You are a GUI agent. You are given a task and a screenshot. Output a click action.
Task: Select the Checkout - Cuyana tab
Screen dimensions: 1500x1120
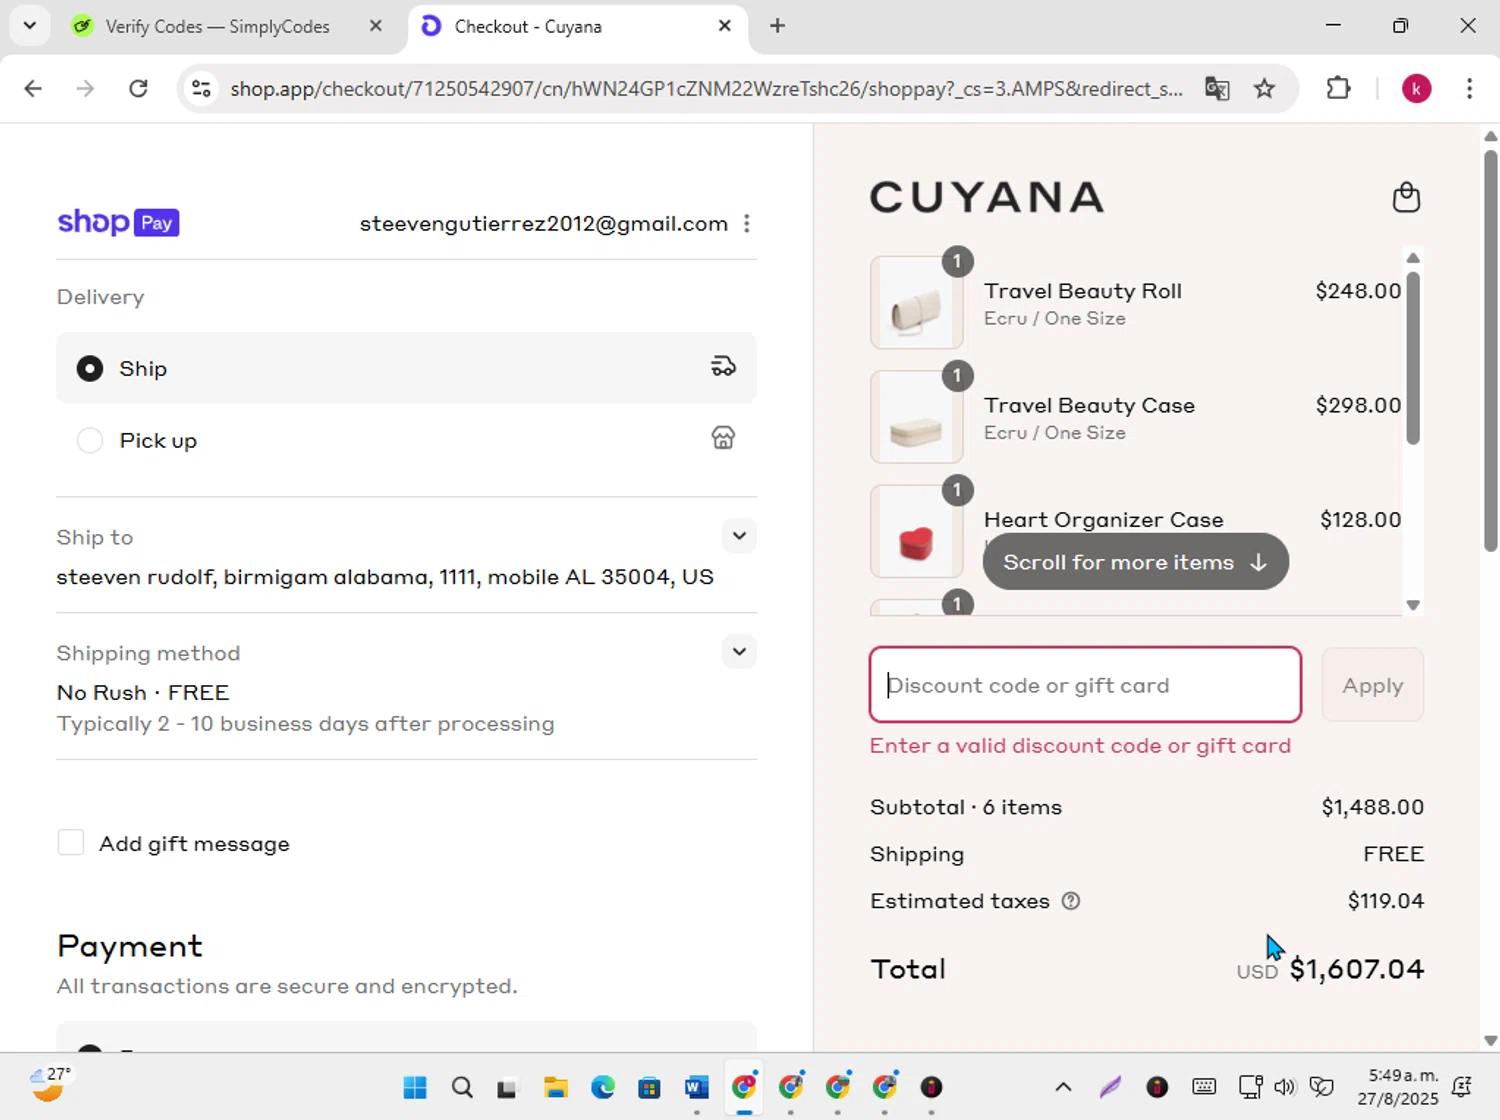point(528,27)
